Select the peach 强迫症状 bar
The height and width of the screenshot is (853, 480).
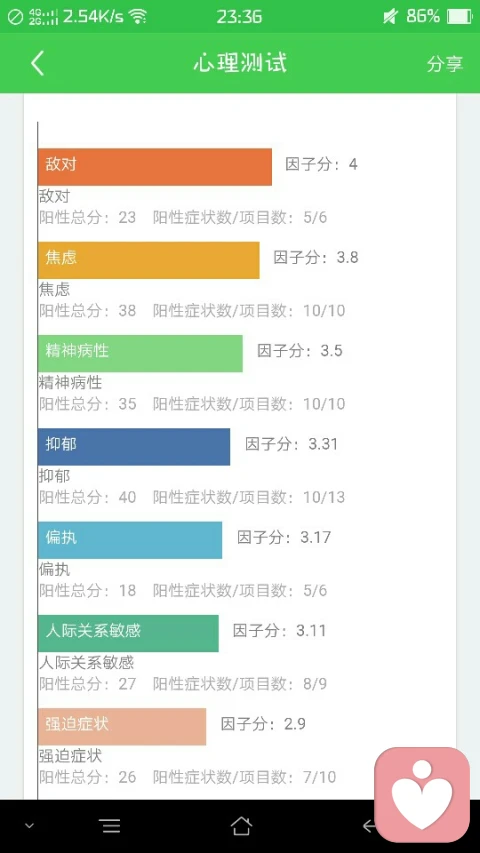pos(122,727)
